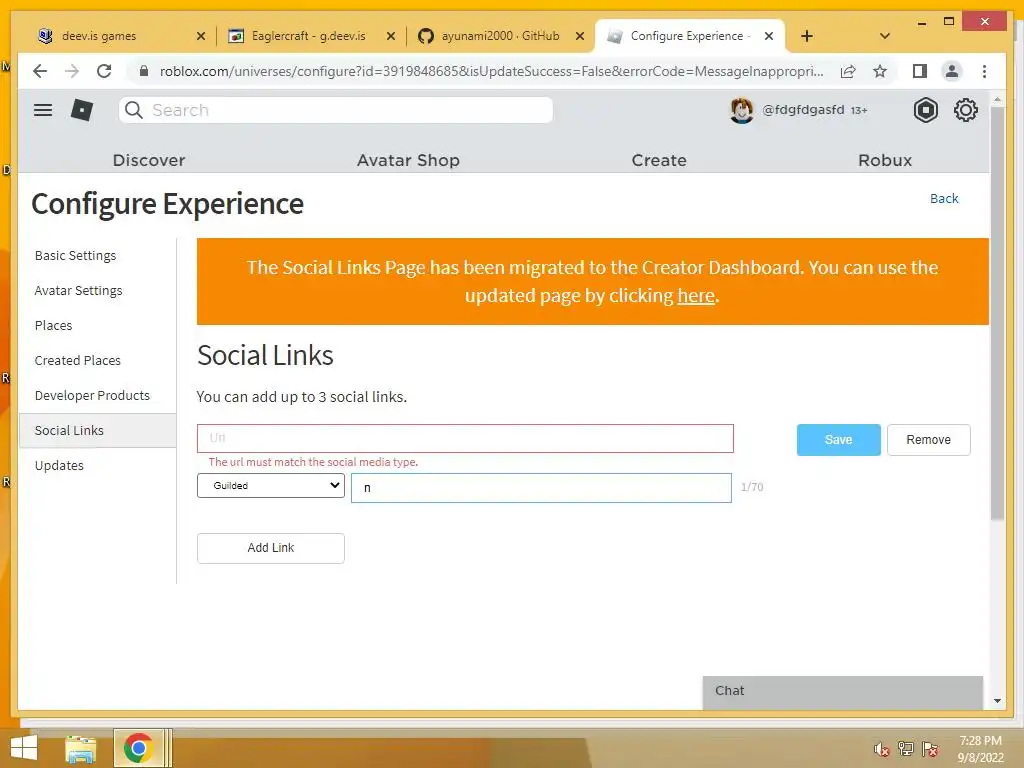The image size is (1024, 768).
Task: Select Created Places in the sidebar
Action: coord(78,360)
